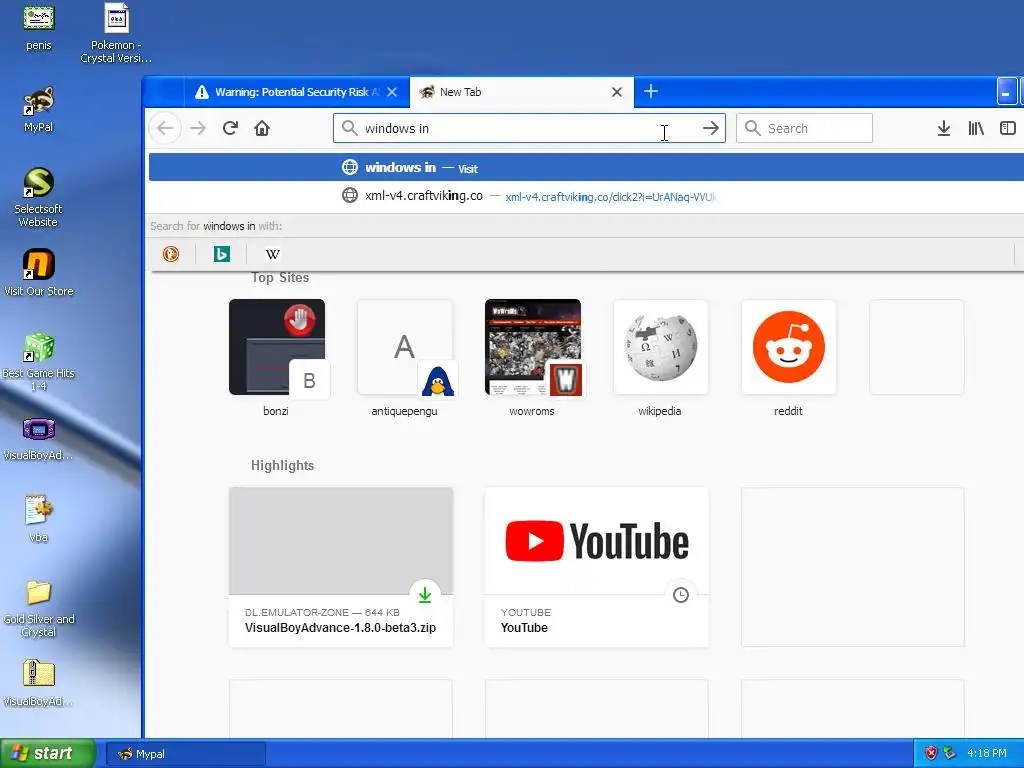
Task: Click the browser Back arrow button
Action: tap(165, 128)
